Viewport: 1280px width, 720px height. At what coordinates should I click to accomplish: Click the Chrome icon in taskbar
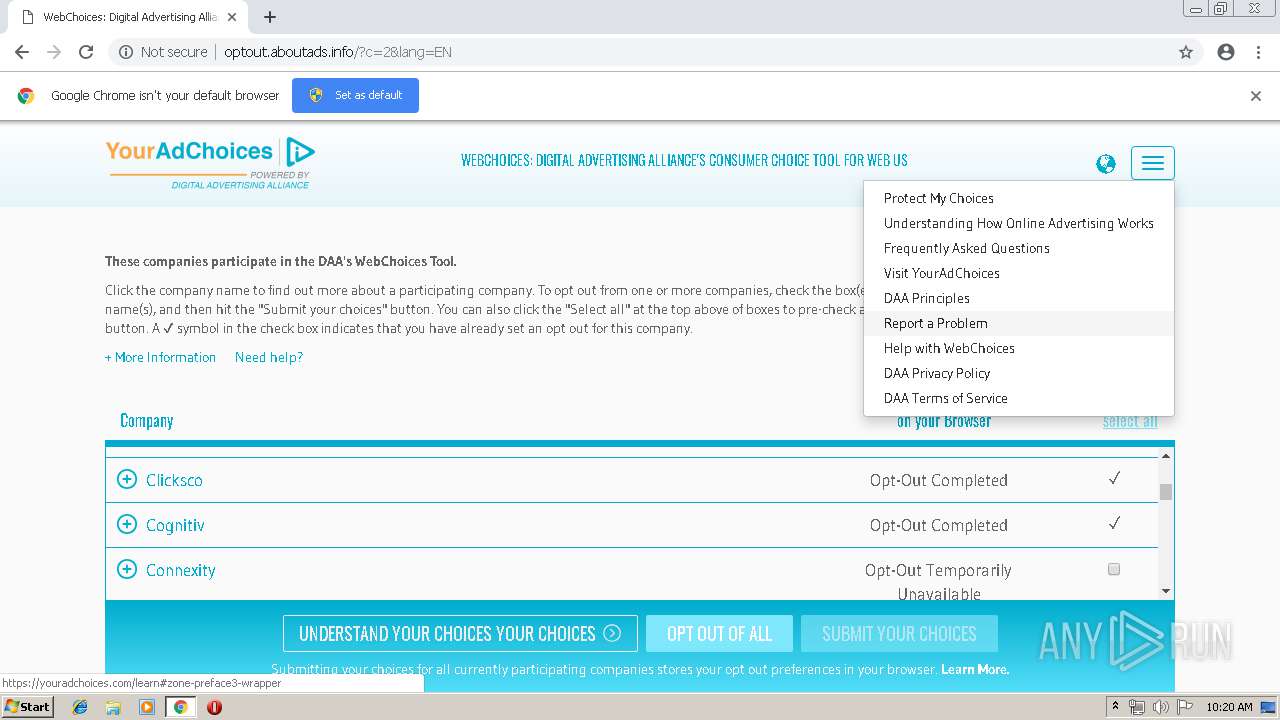[x=180, y=707]
